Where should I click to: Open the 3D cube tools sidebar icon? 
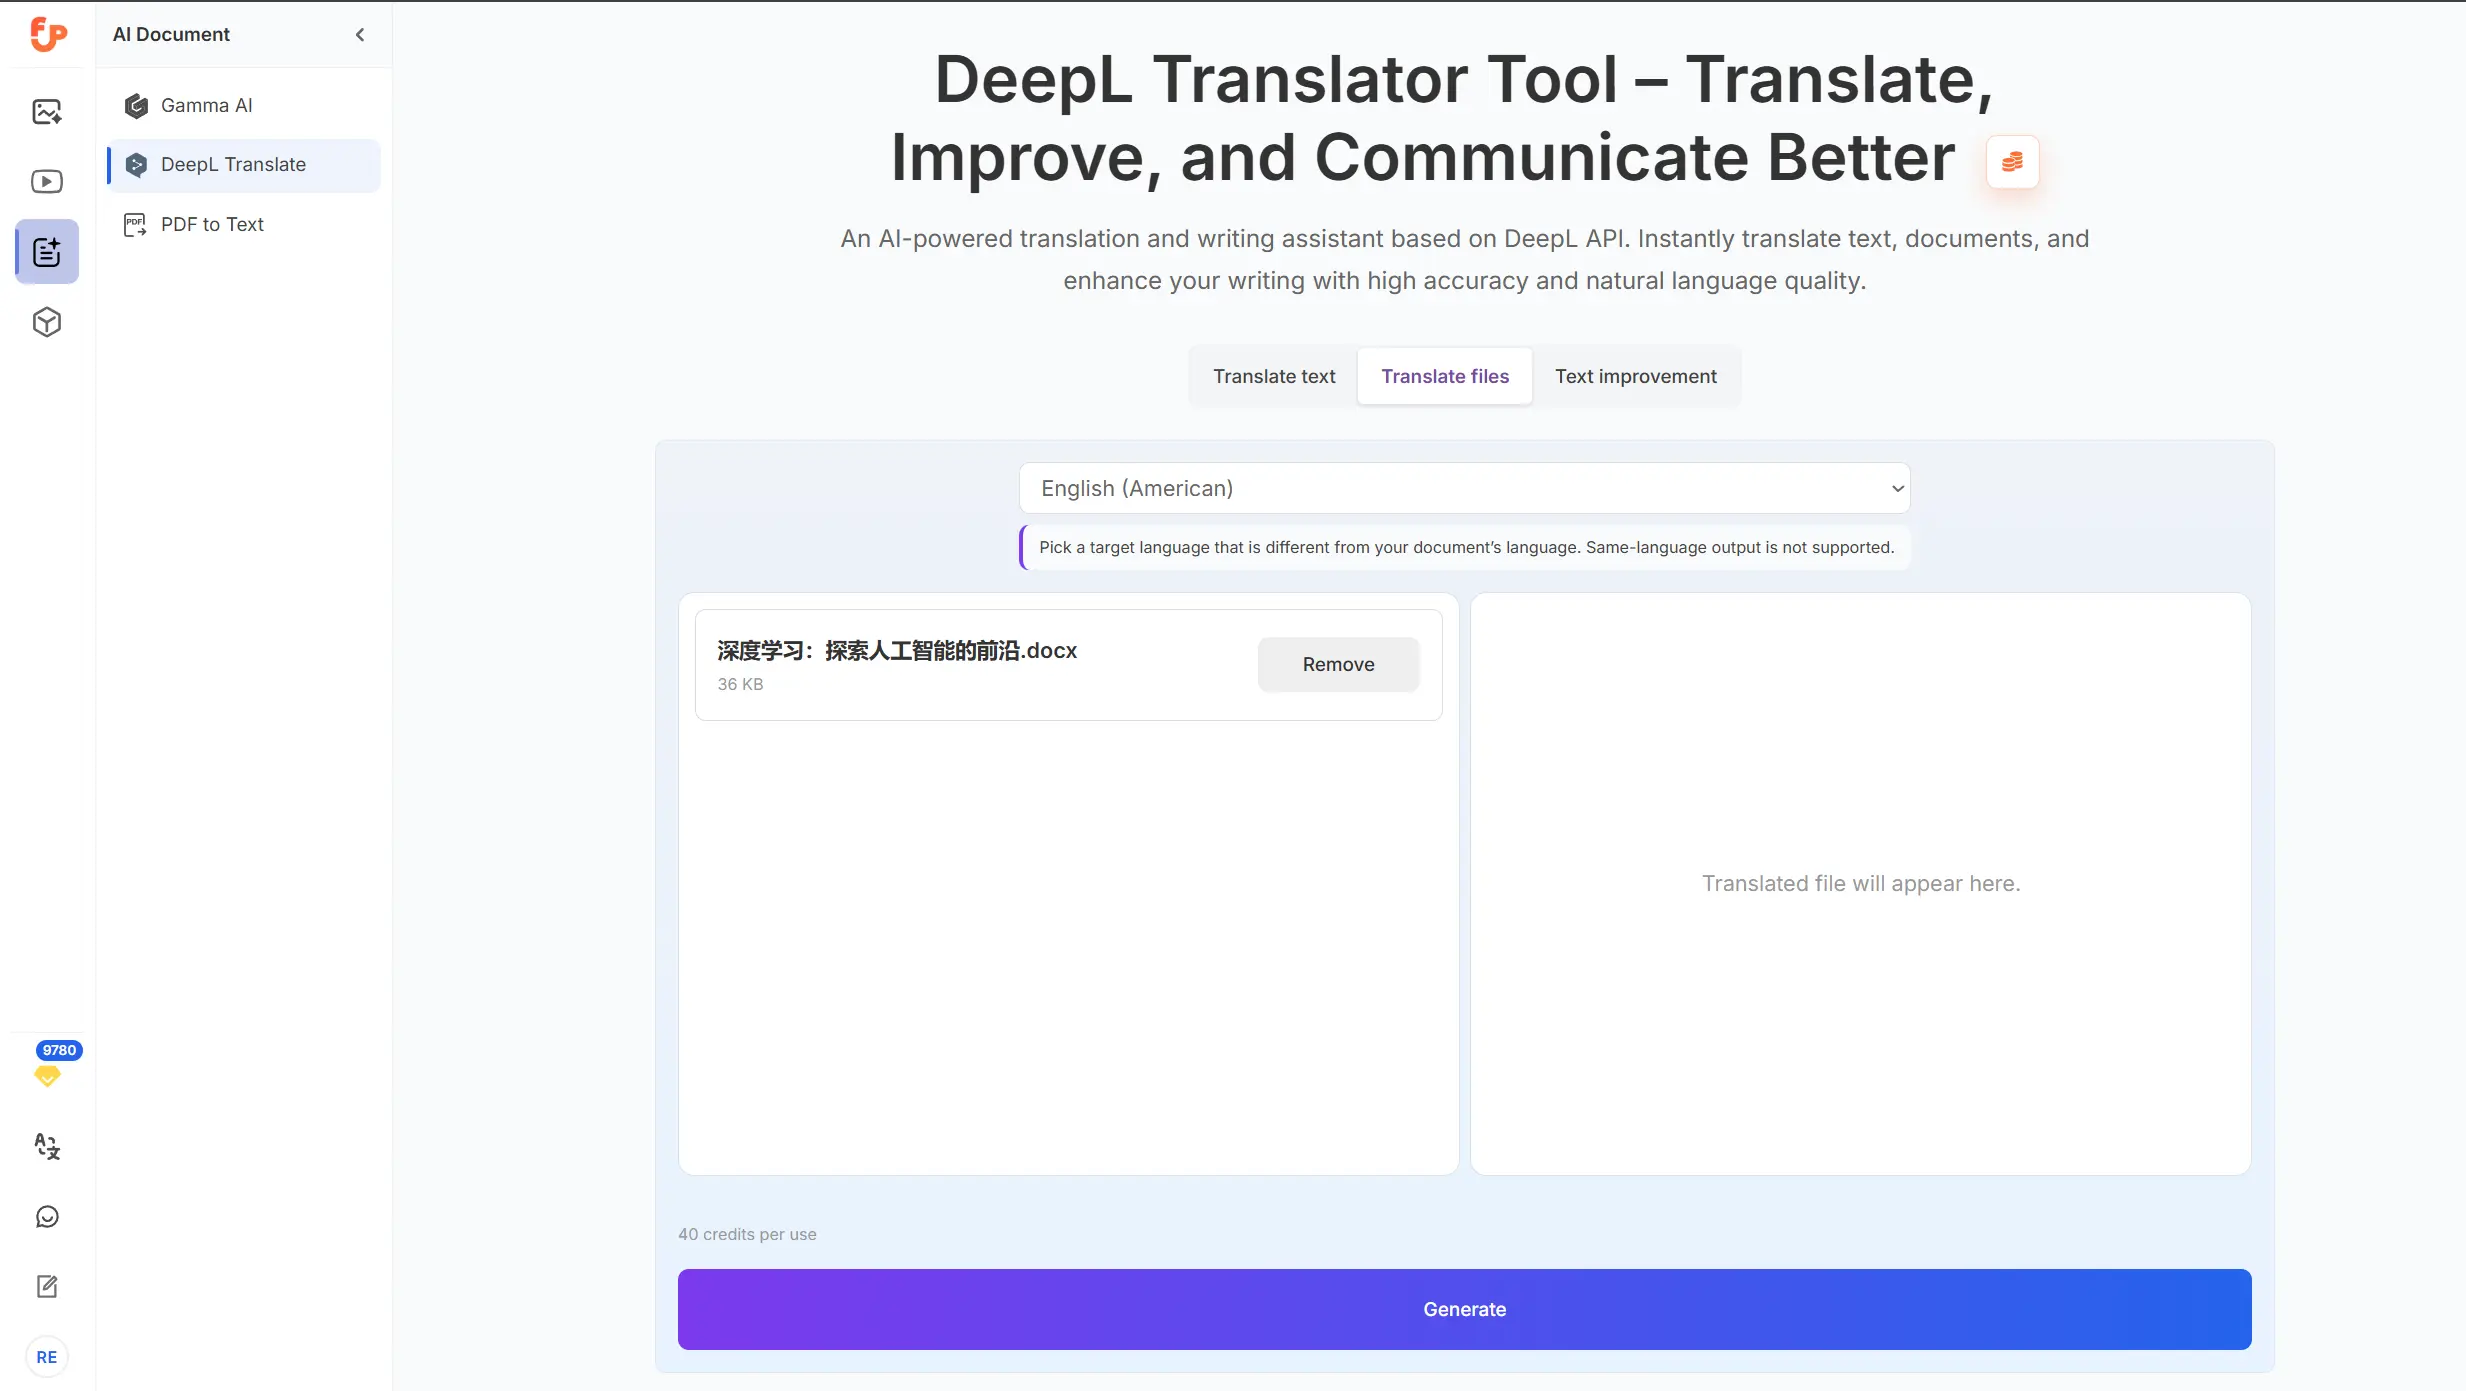(47, 322)
